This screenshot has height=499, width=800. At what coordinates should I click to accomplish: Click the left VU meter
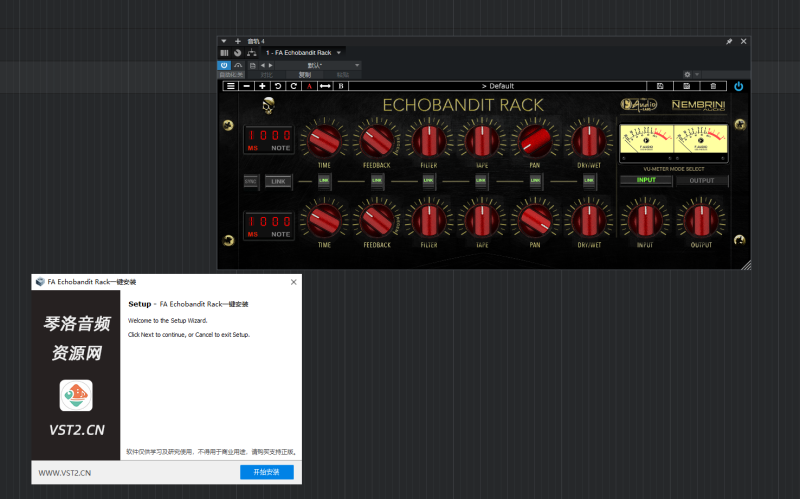click(646, 139)
